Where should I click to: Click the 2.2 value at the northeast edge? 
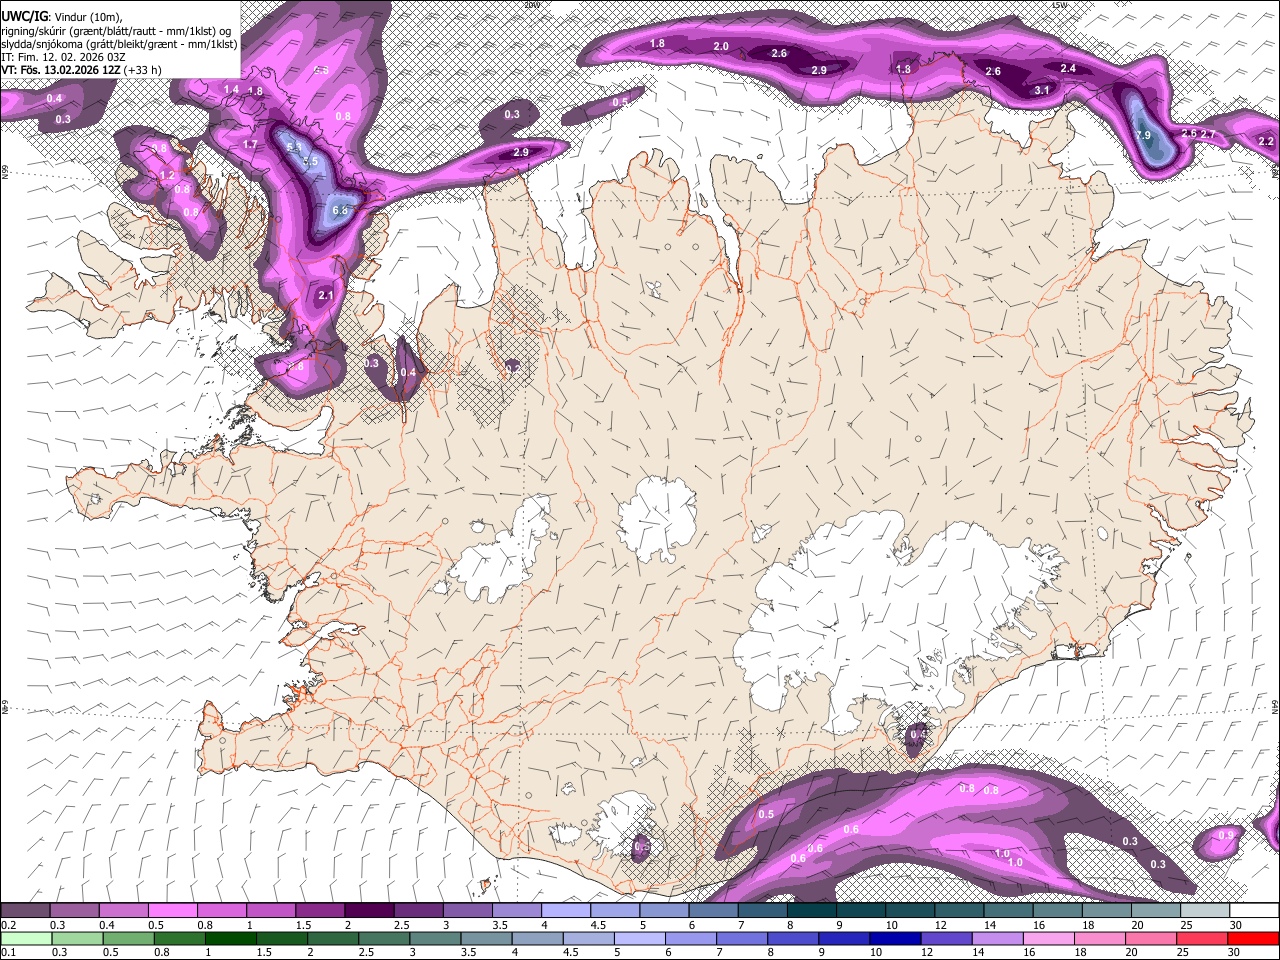tap(1266, 141)
